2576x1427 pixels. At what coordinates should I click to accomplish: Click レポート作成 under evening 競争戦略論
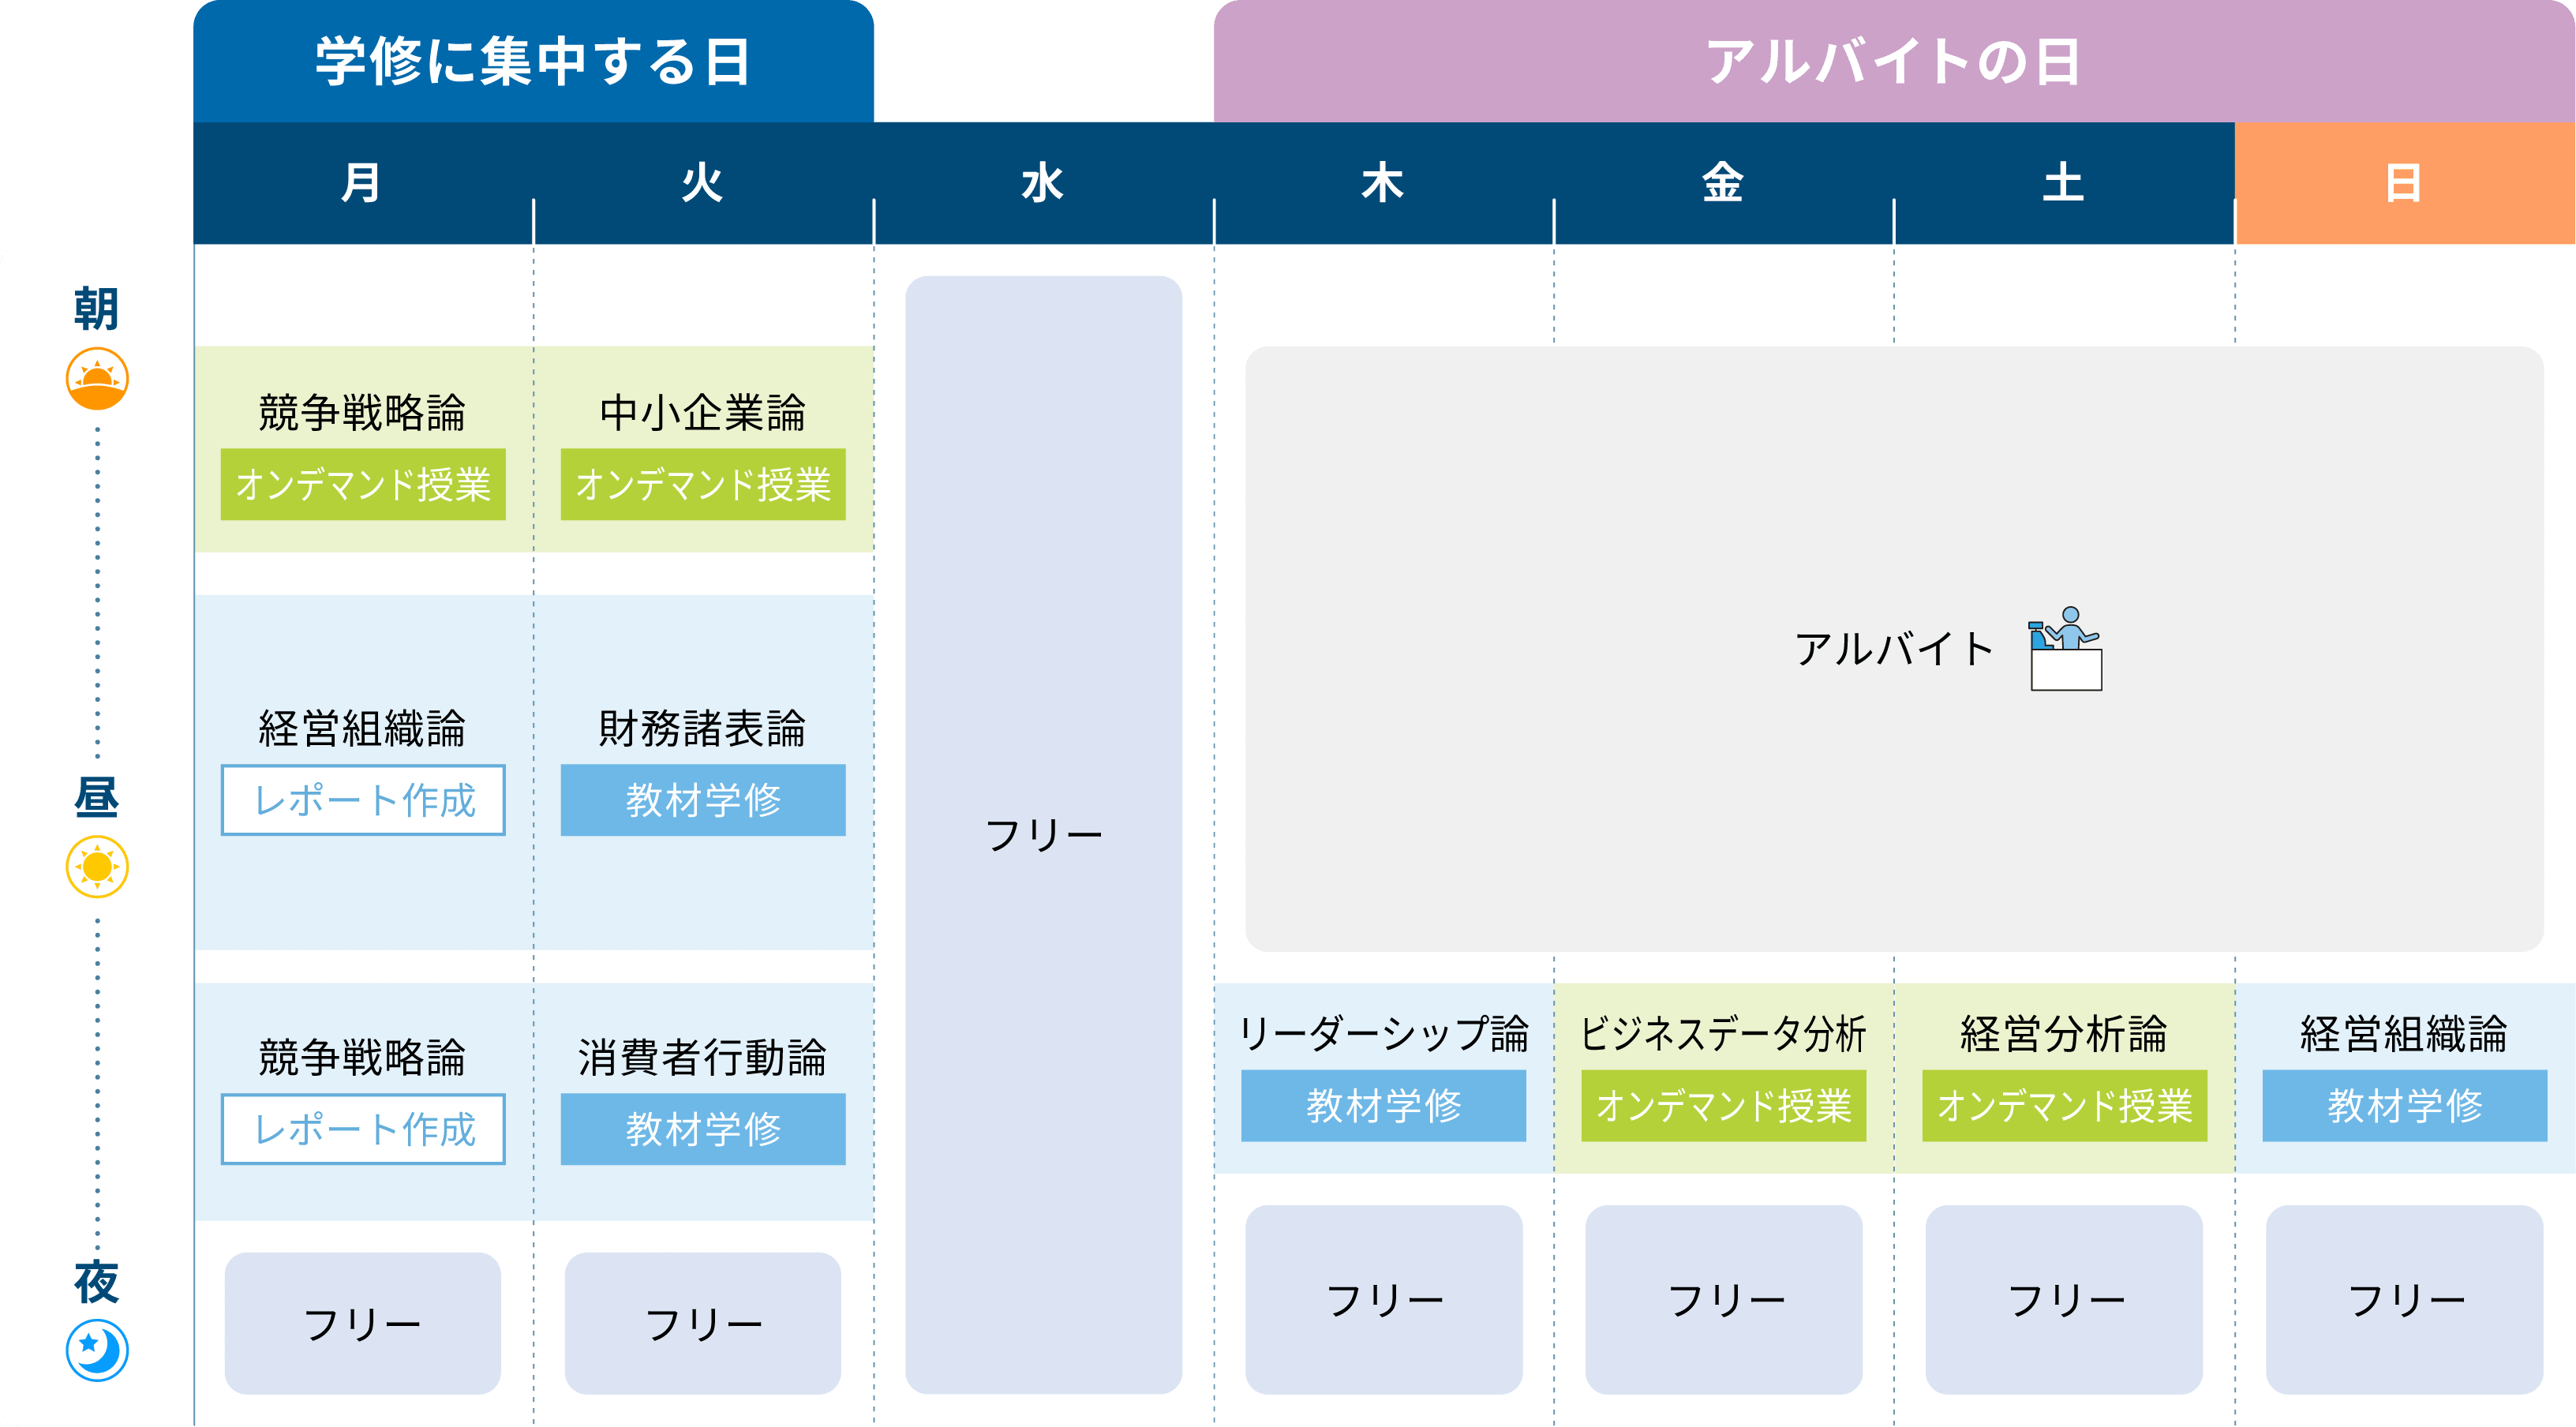[x=363, y=1129]
